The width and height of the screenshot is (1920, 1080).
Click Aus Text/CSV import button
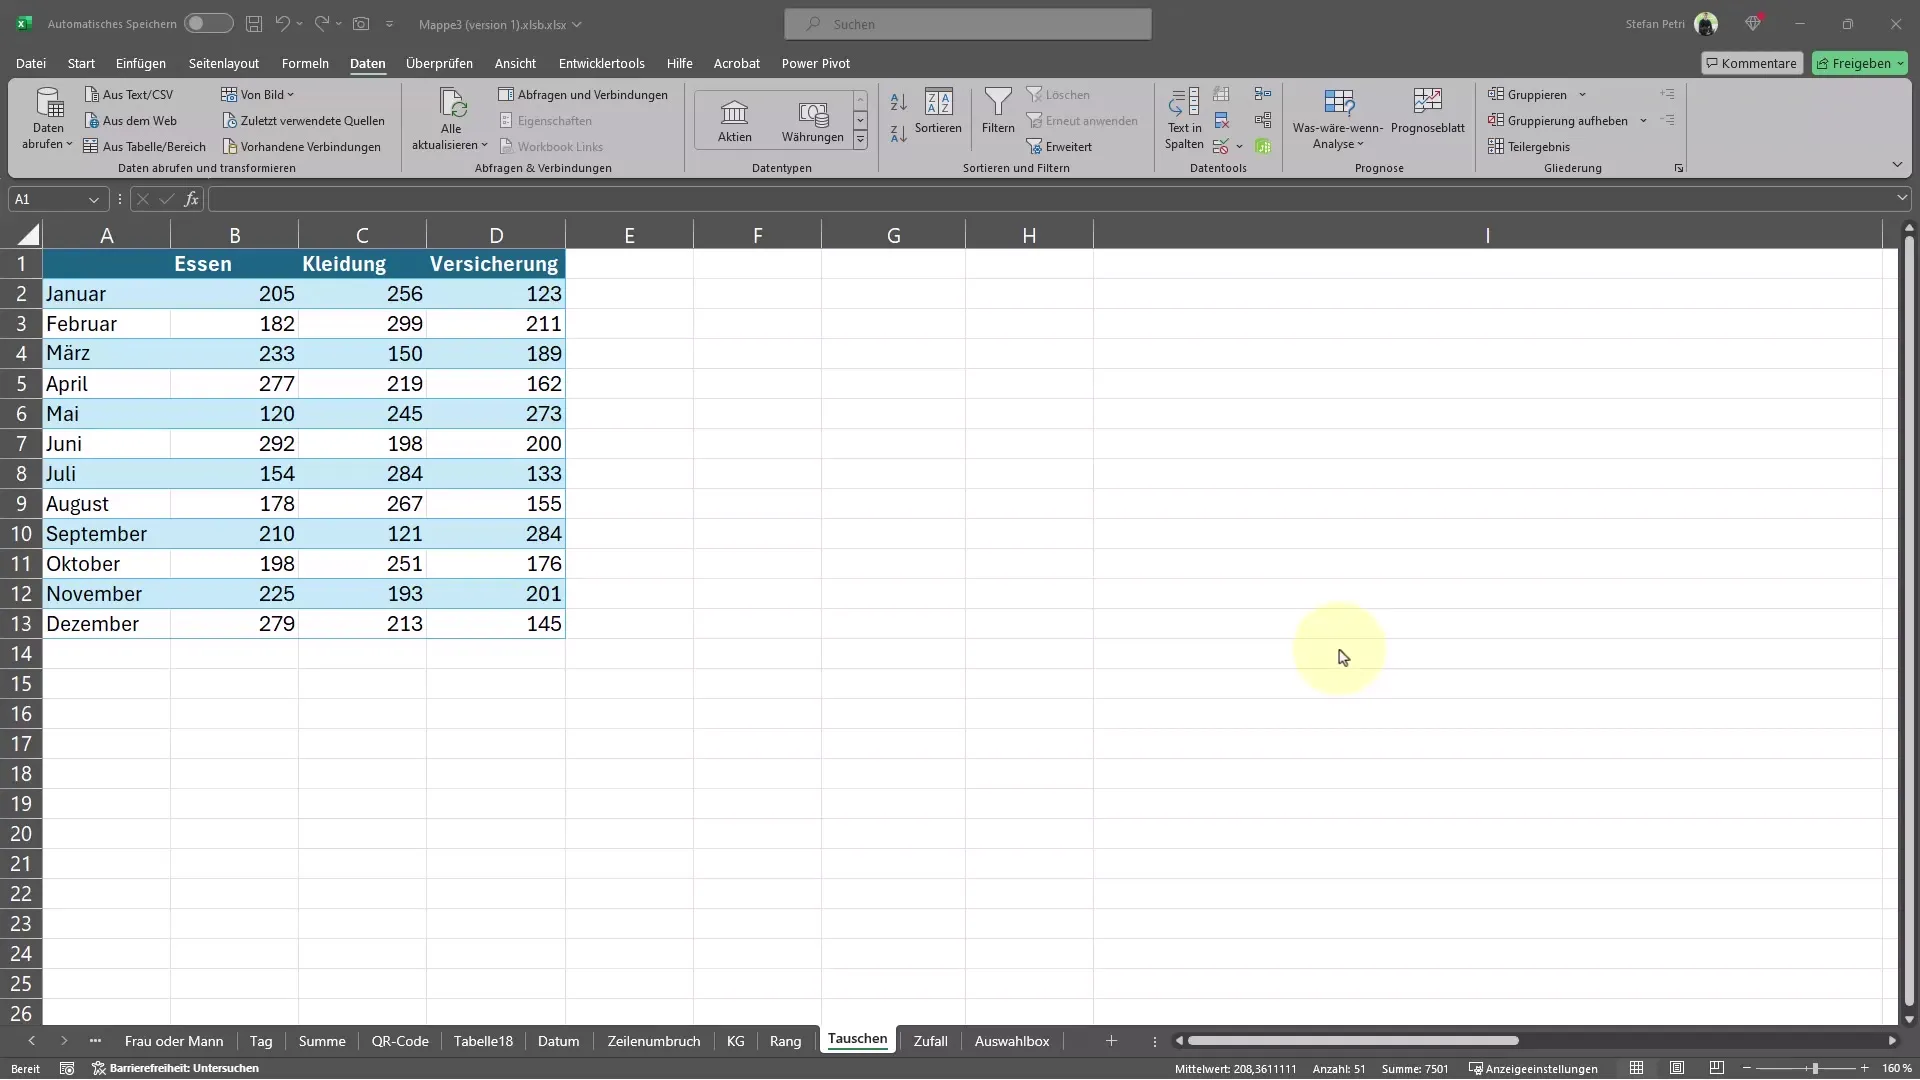pyautogui.click(x=129, y=94)
